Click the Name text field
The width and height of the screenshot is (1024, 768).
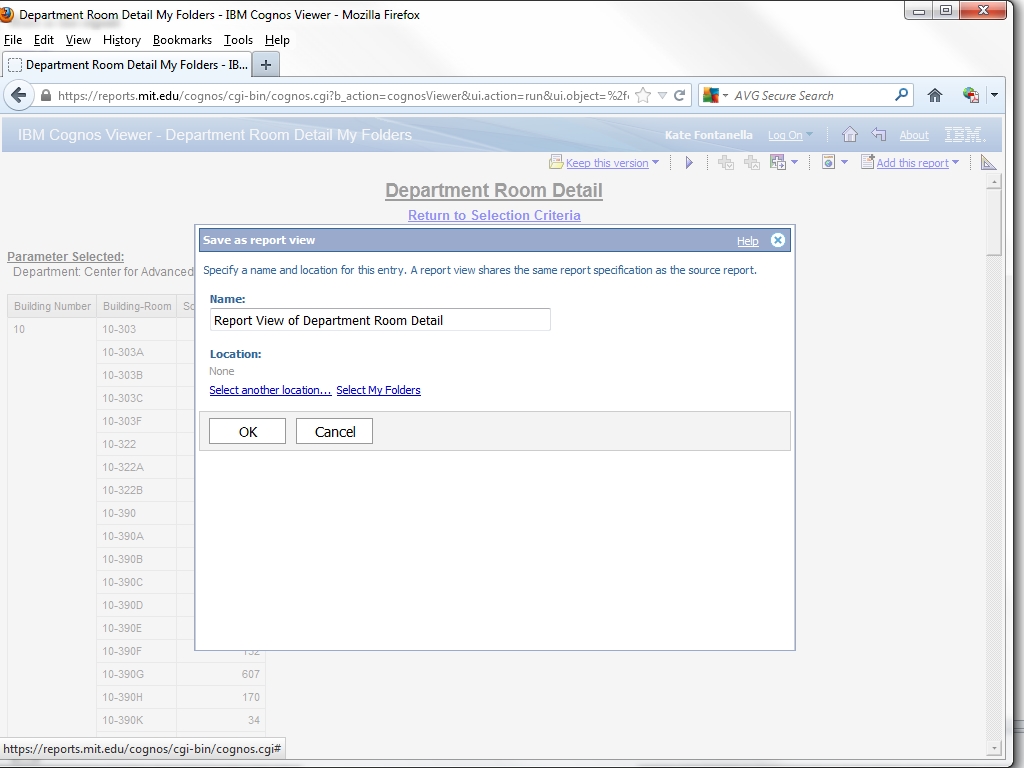(x=380, y=320)
